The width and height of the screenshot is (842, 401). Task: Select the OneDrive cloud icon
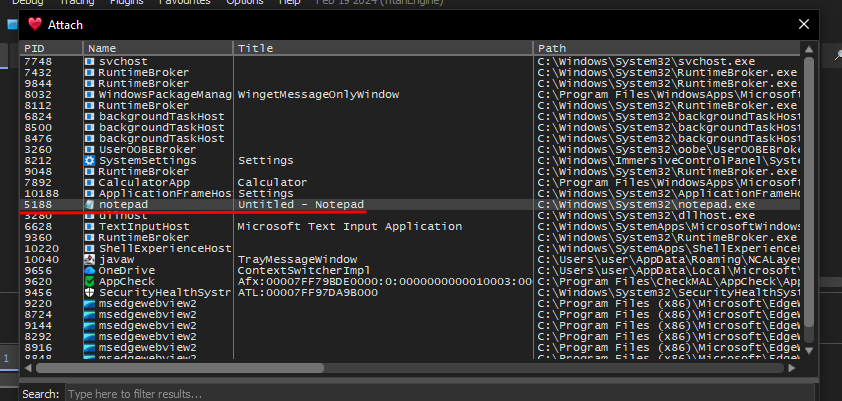[x=90, y=271]
